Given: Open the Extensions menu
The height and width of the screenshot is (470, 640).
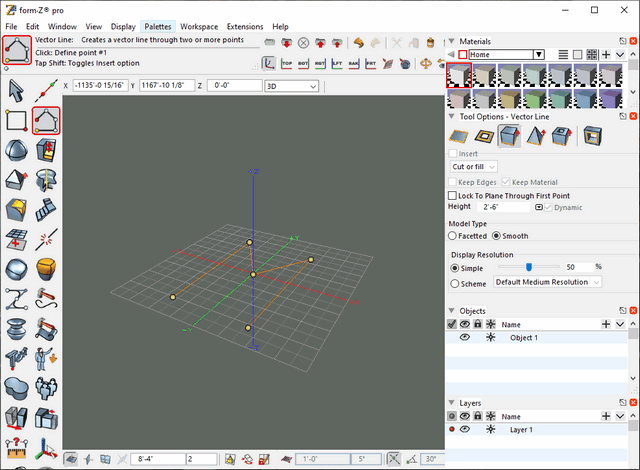Looking at the screenshot, I should point(245,26).
